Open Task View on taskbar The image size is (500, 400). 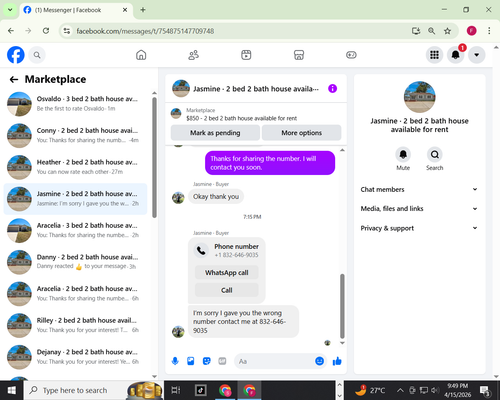176,390
